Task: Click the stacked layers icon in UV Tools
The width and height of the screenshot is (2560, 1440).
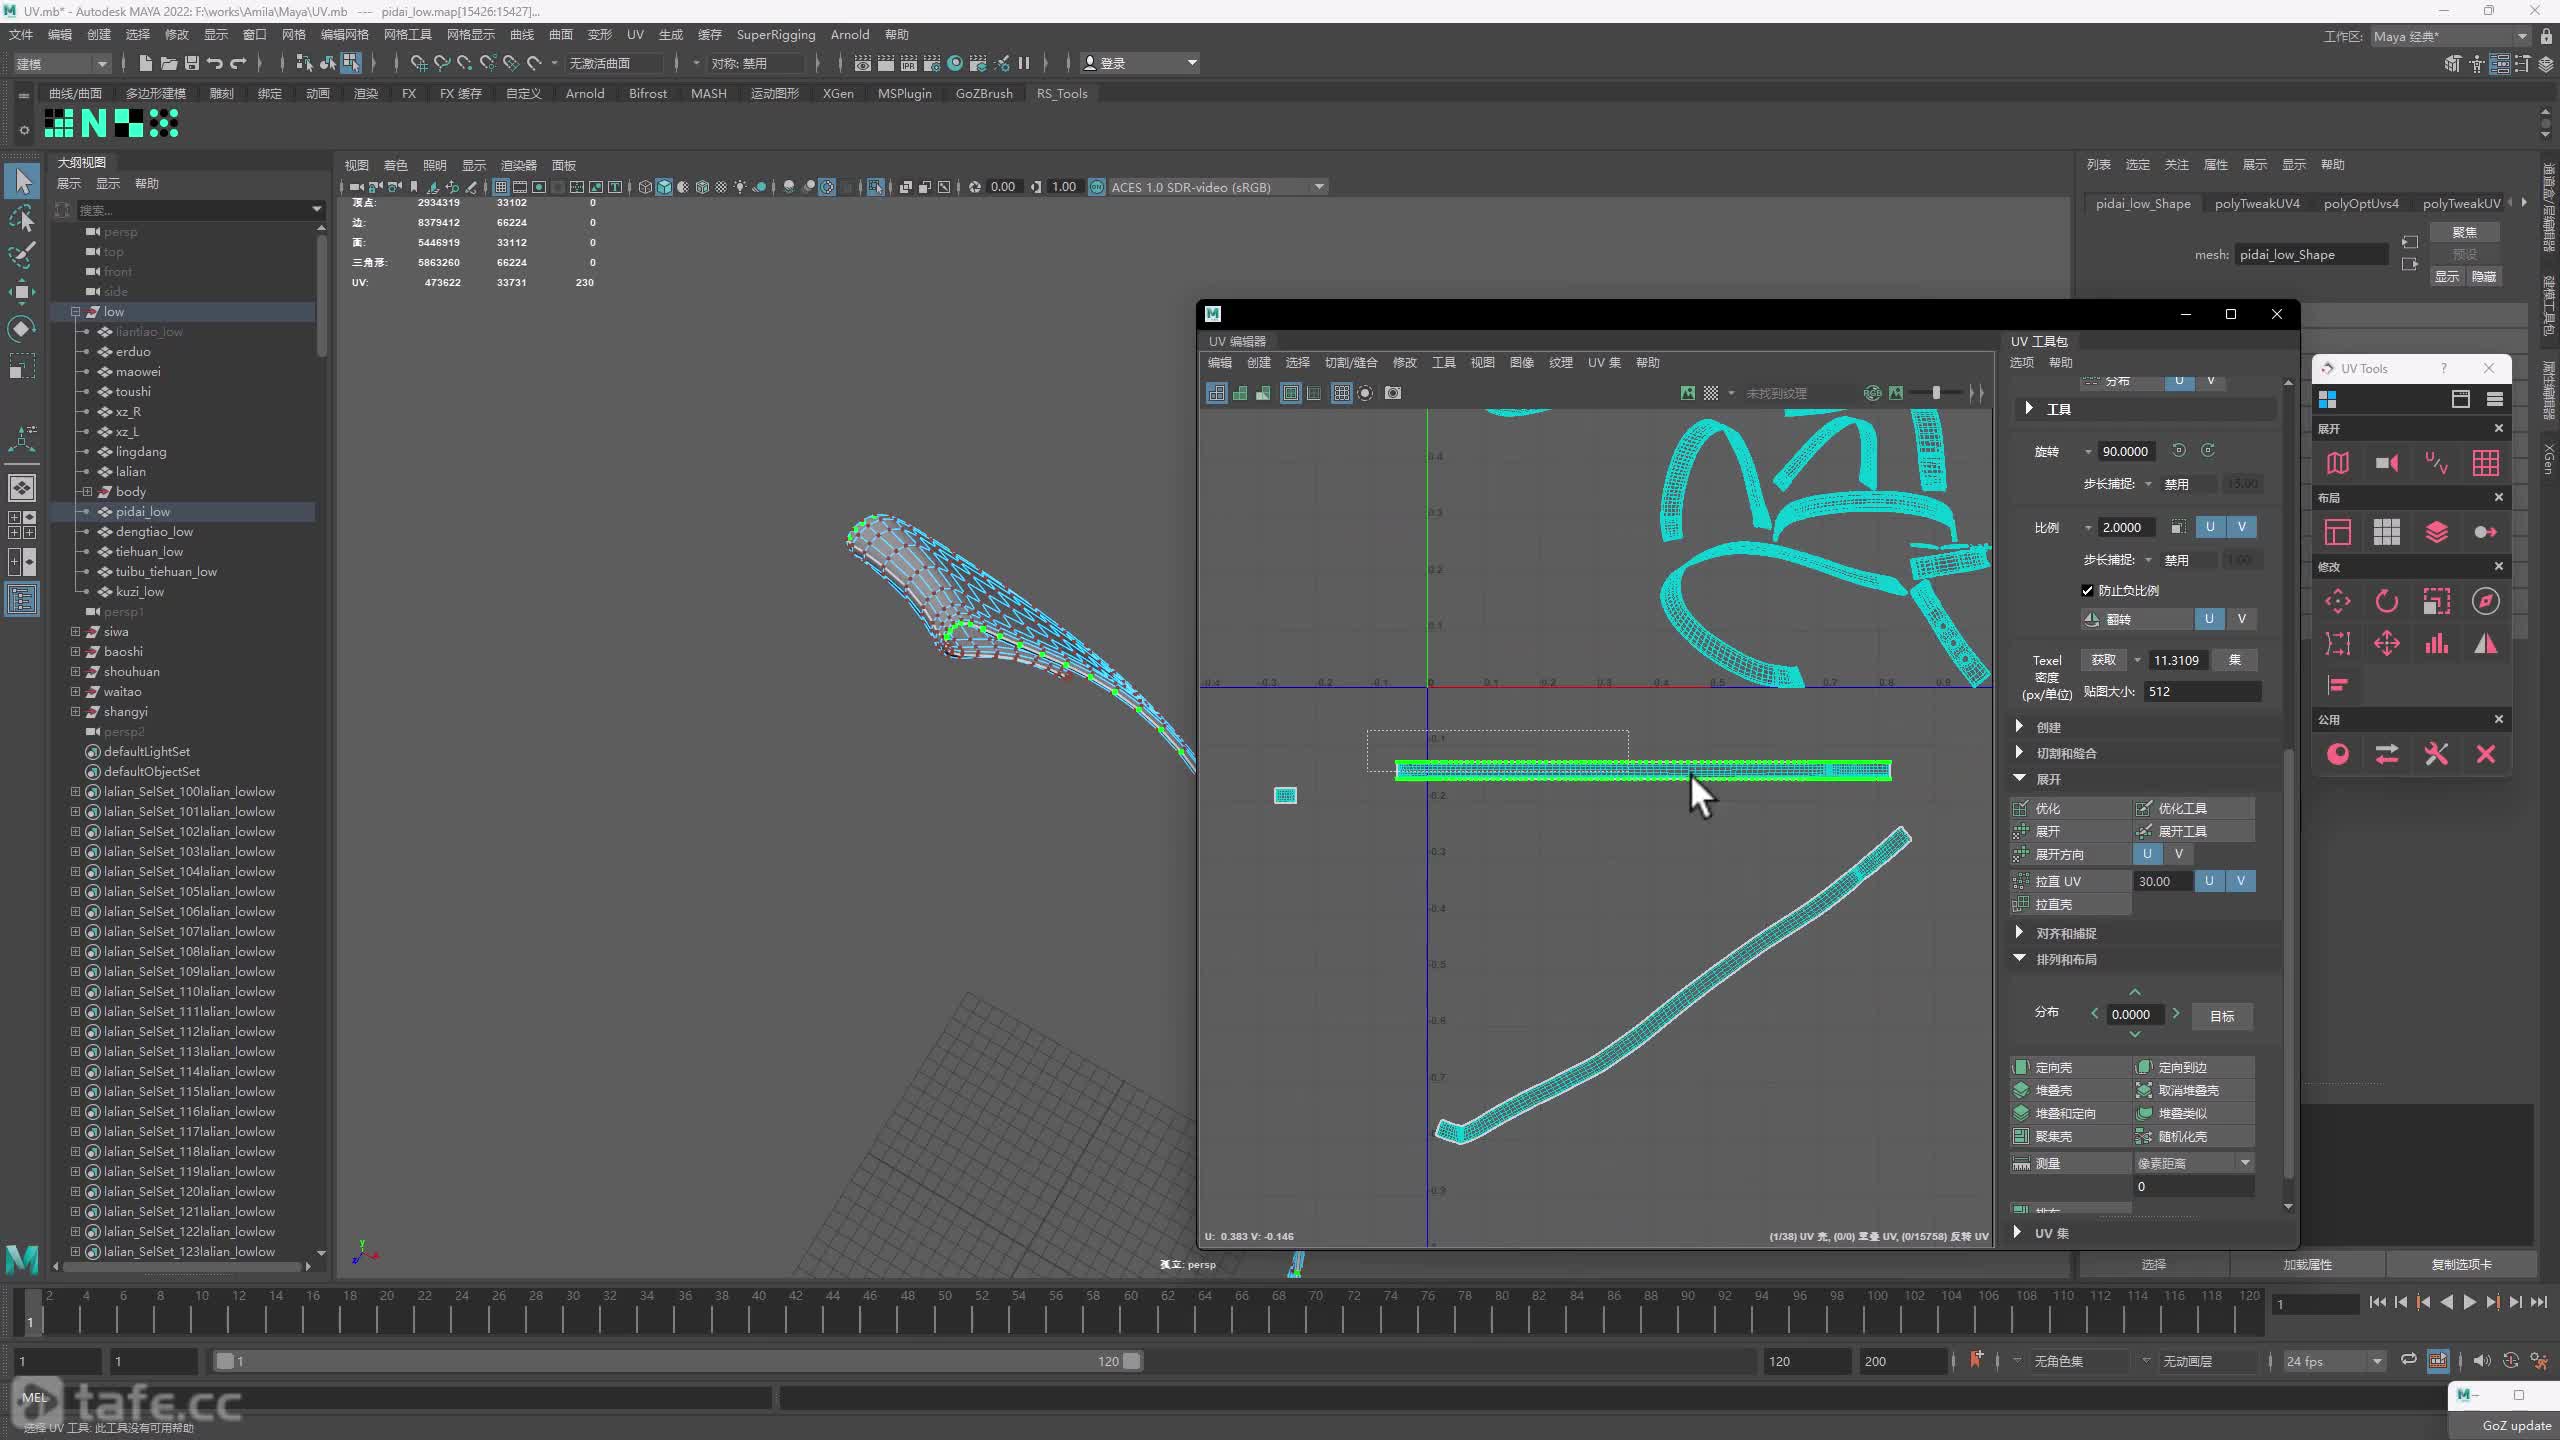Action: (x=2436, y=532)
